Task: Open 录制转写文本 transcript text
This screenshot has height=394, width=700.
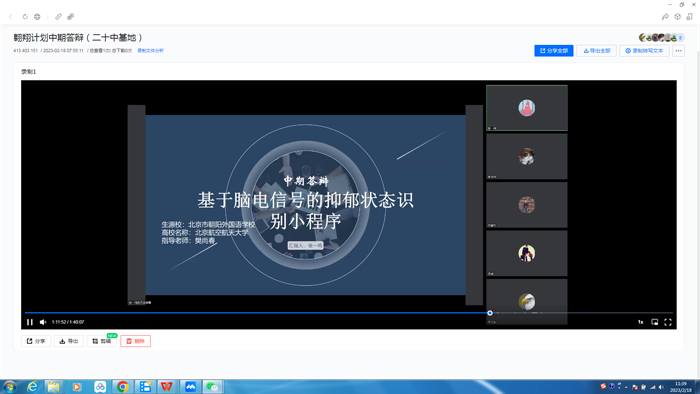Action: click(644, 51)
